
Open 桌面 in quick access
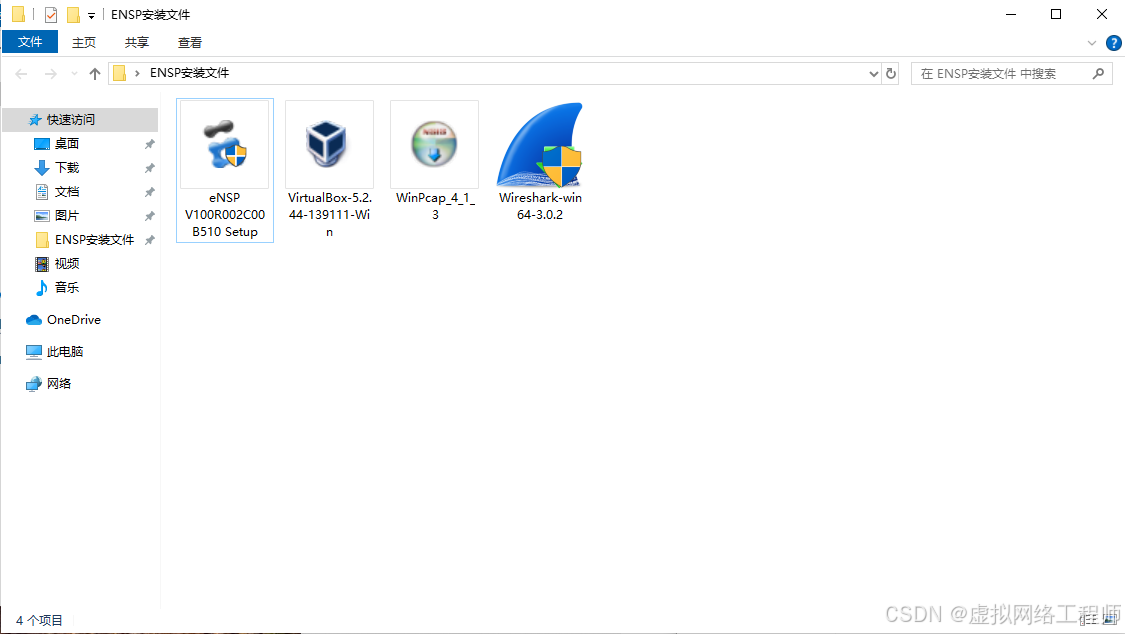click(x=67, y=144)
